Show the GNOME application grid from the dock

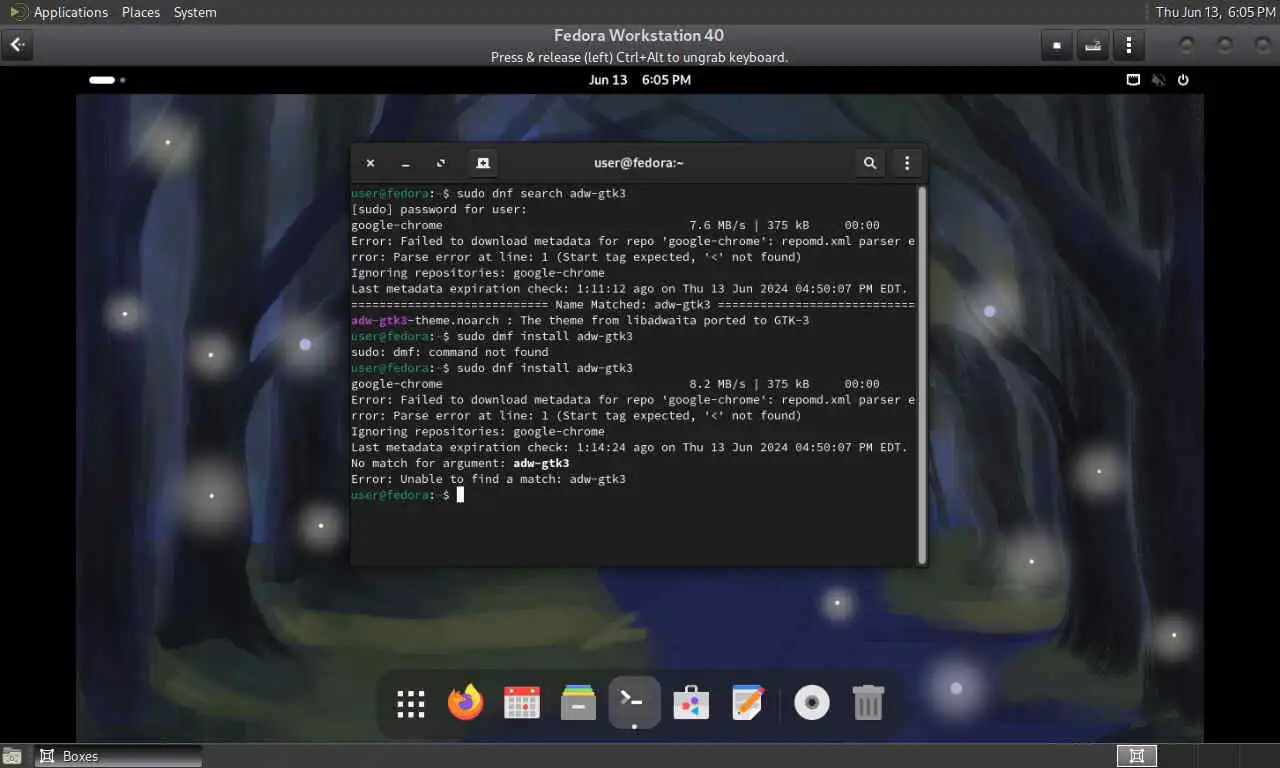point(411,703)
